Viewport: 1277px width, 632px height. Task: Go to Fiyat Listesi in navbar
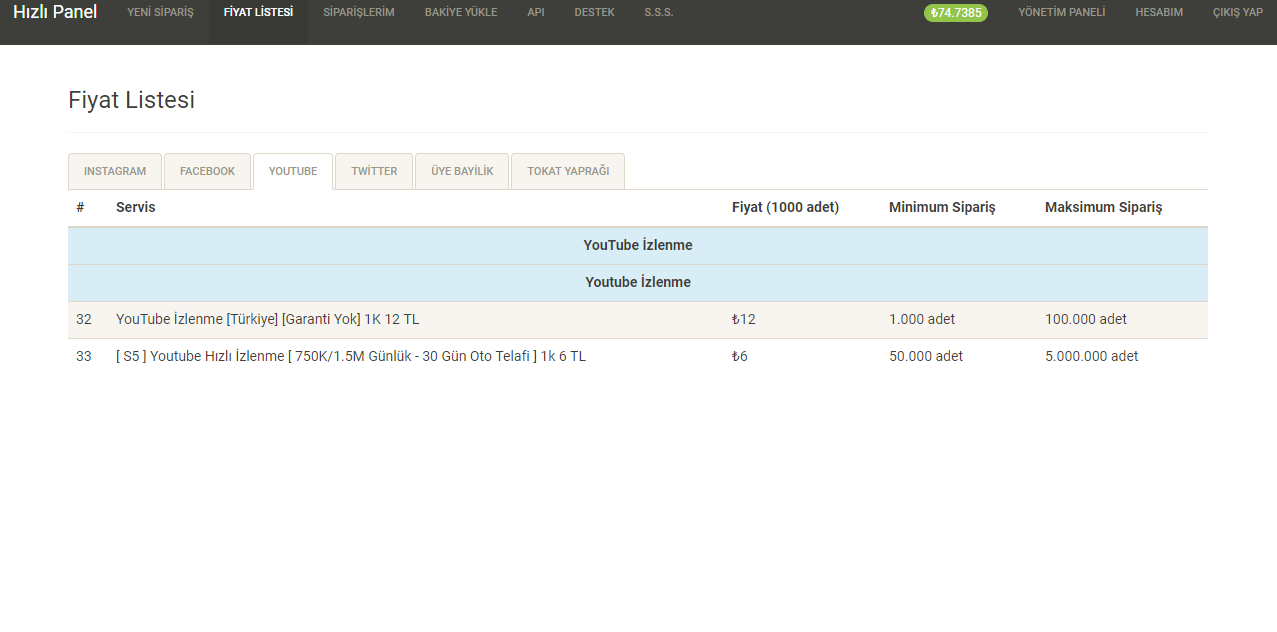258,13
